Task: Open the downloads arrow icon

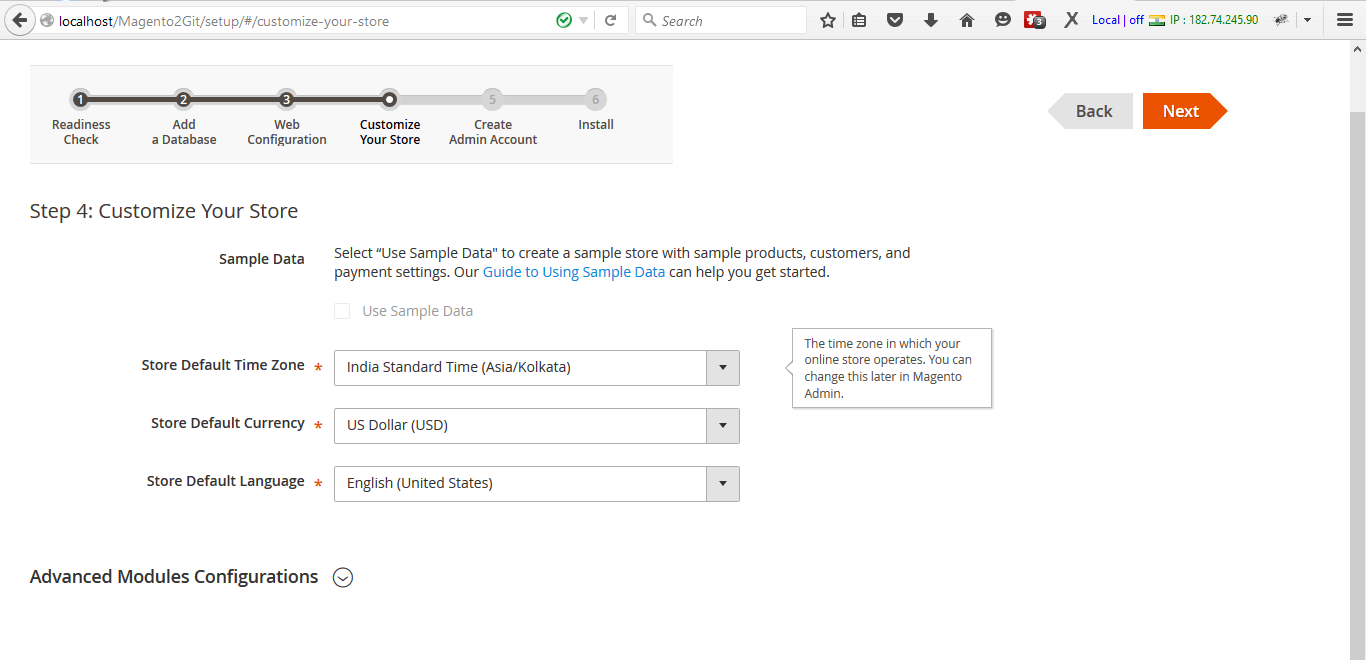Action: pos(930,20)
